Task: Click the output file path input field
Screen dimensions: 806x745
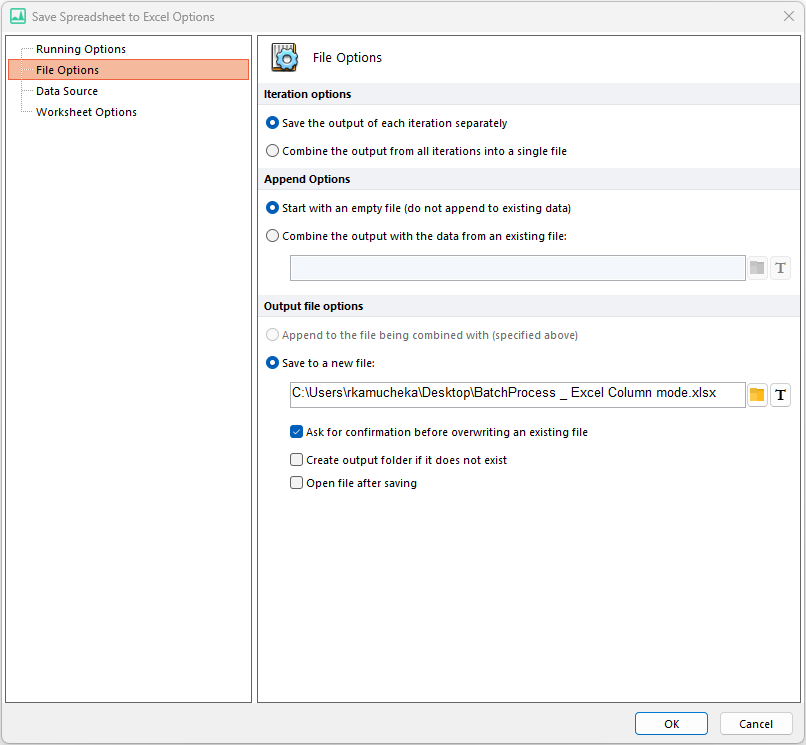Action: click(518, 395)
